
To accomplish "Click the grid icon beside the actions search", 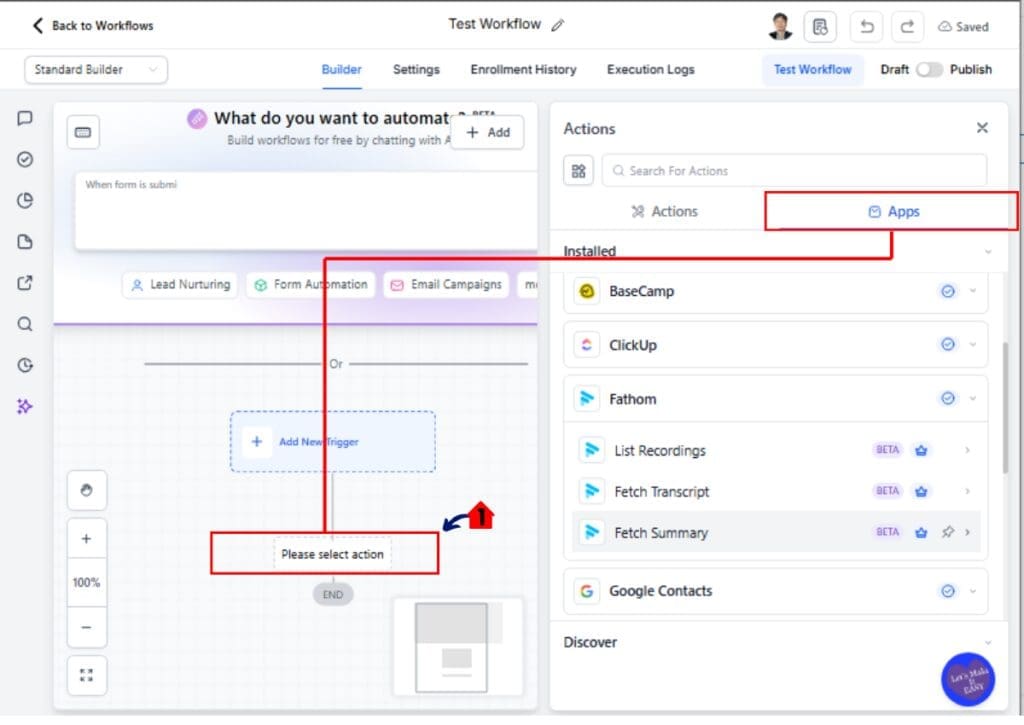I will (578, 170).
